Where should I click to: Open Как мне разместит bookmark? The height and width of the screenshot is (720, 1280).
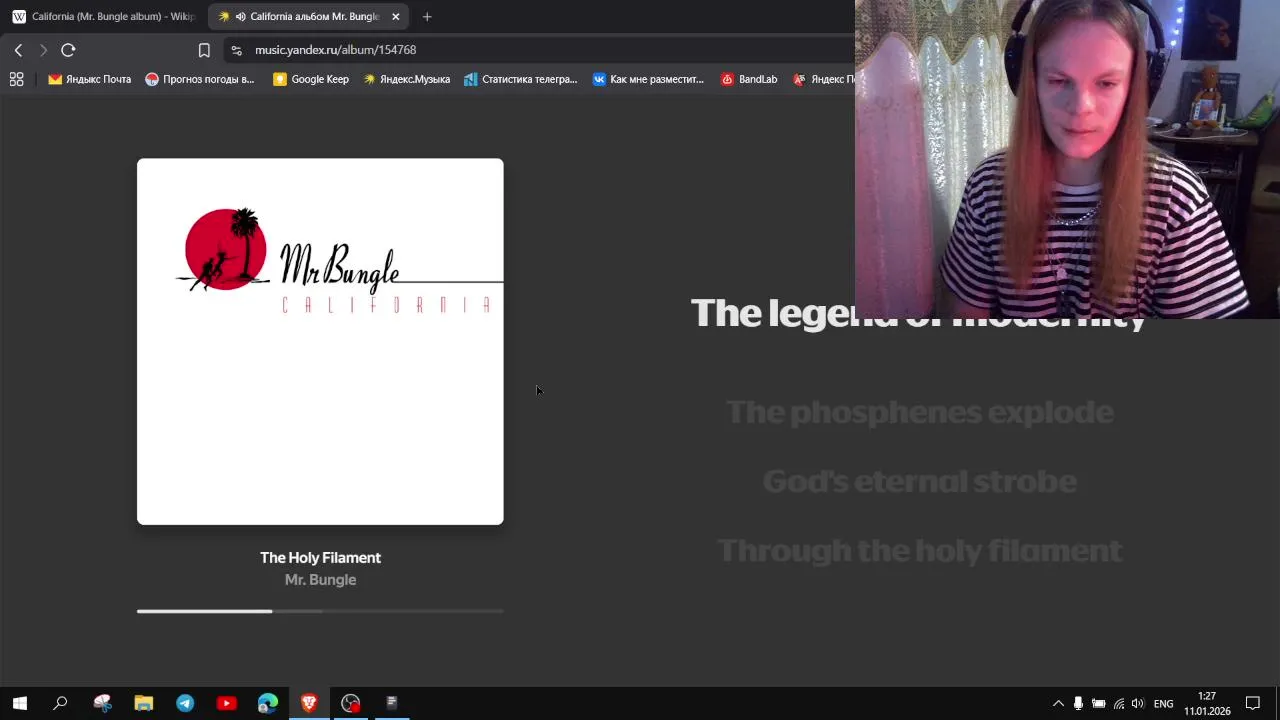[648, 79]
